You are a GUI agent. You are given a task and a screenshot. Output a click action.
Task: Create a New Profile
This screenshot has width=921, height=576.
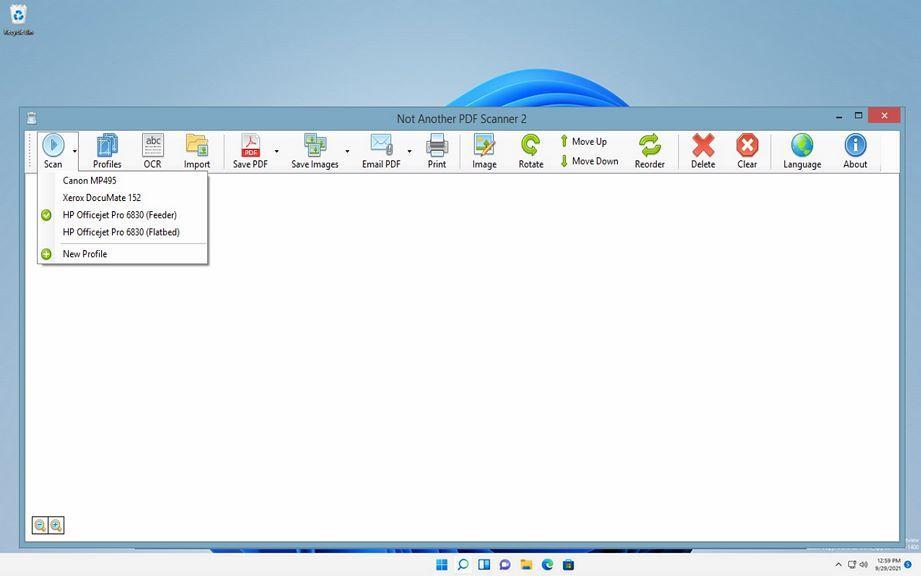pos(85,254)
